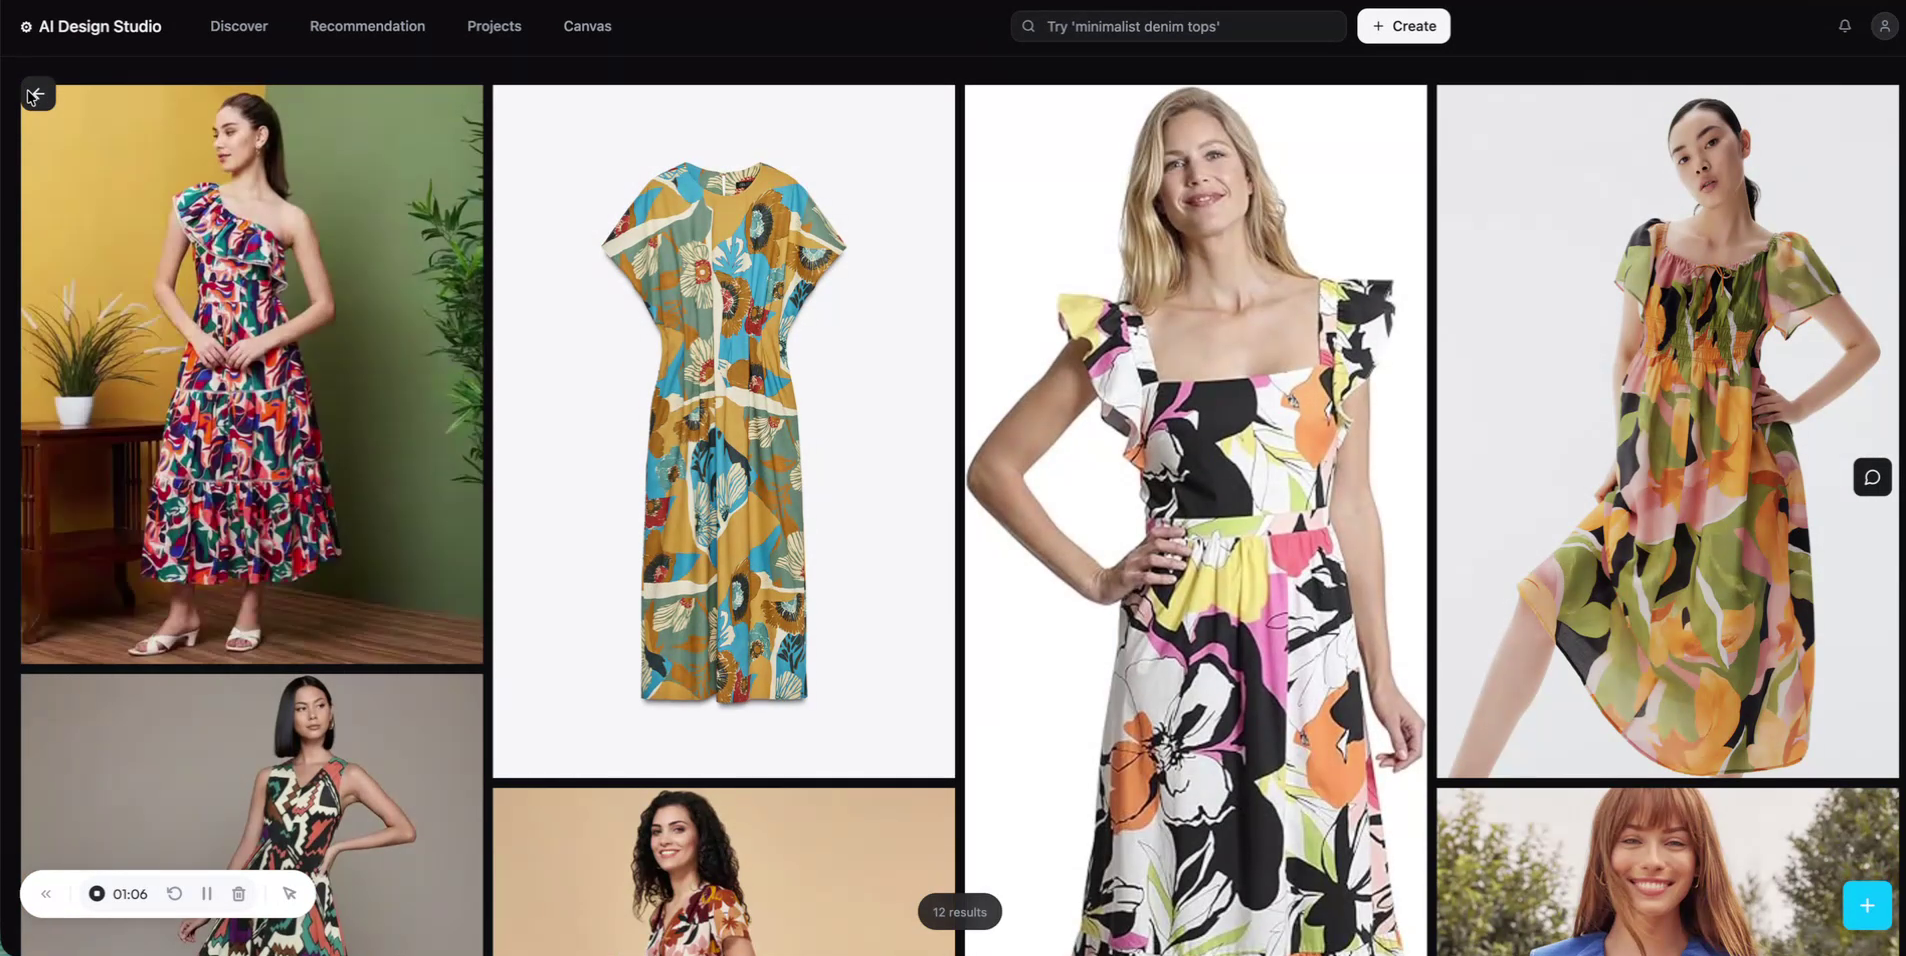Delete the recording with trash icon
Image resolution: width=1906 pixels, height=956 pixels.
[x=239, y=894]
